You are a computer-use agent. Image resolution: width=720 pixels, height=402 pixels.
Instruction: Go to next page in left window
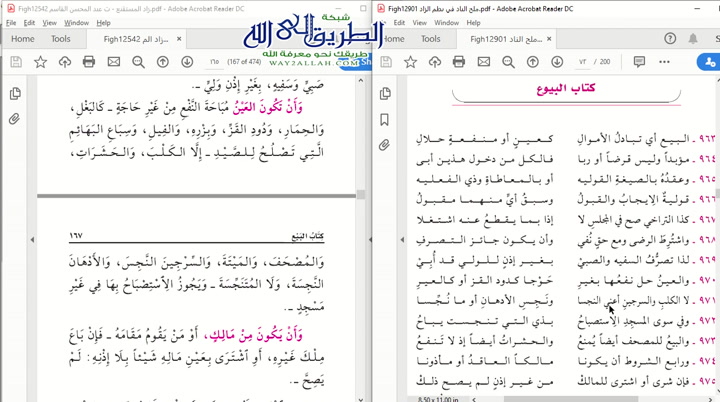tap(187, 62)
